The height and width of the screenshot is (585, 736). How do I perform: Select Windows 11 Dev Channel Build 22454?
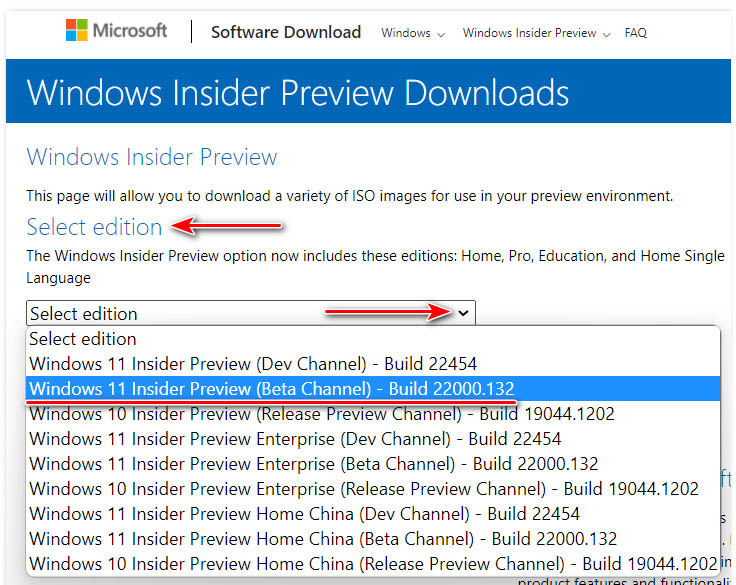(373, 364)
